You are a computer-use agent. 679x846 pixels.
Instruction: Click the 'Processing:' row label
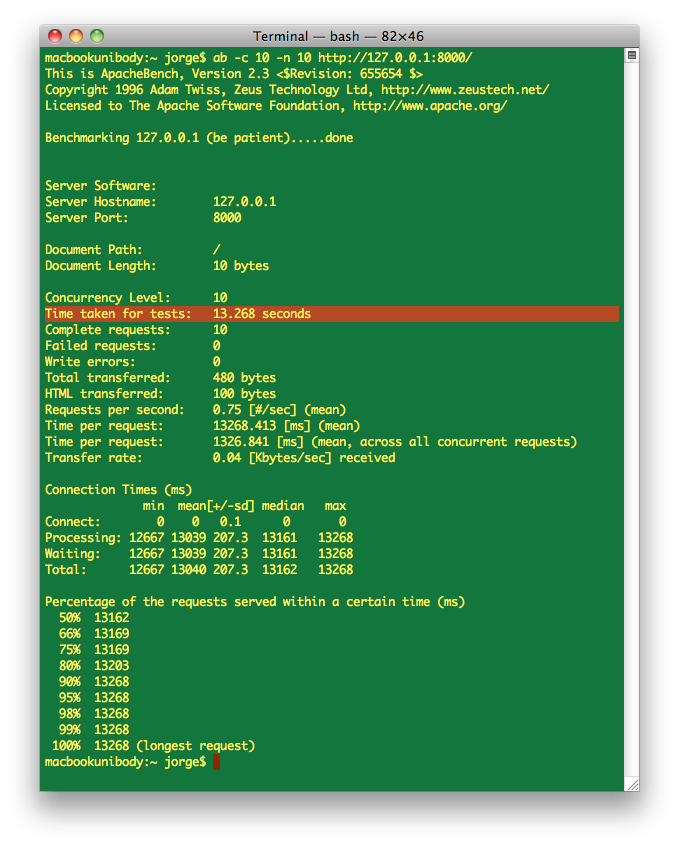coord(83,538)
